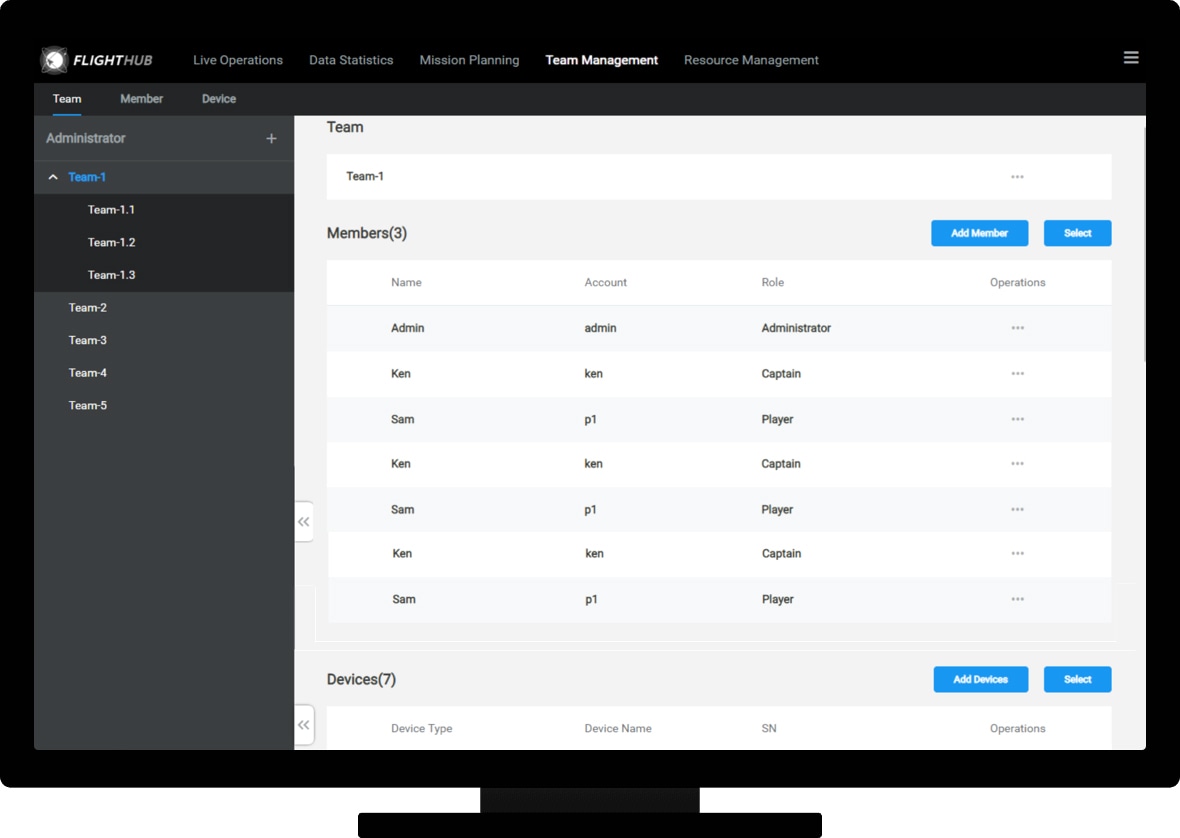Click the FlightHub logo
This screenshot has height=838, width=1180.
97,60
